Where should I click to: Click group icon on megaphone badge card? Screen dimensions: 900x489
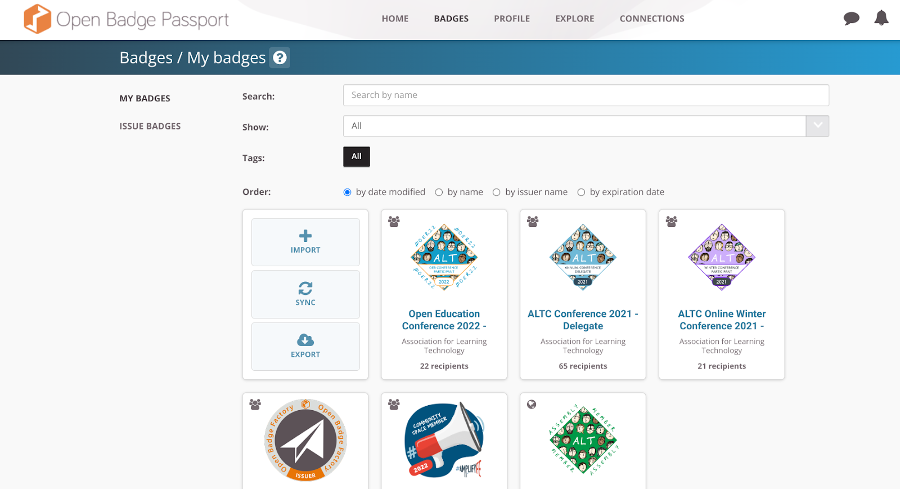coord(394,405)
